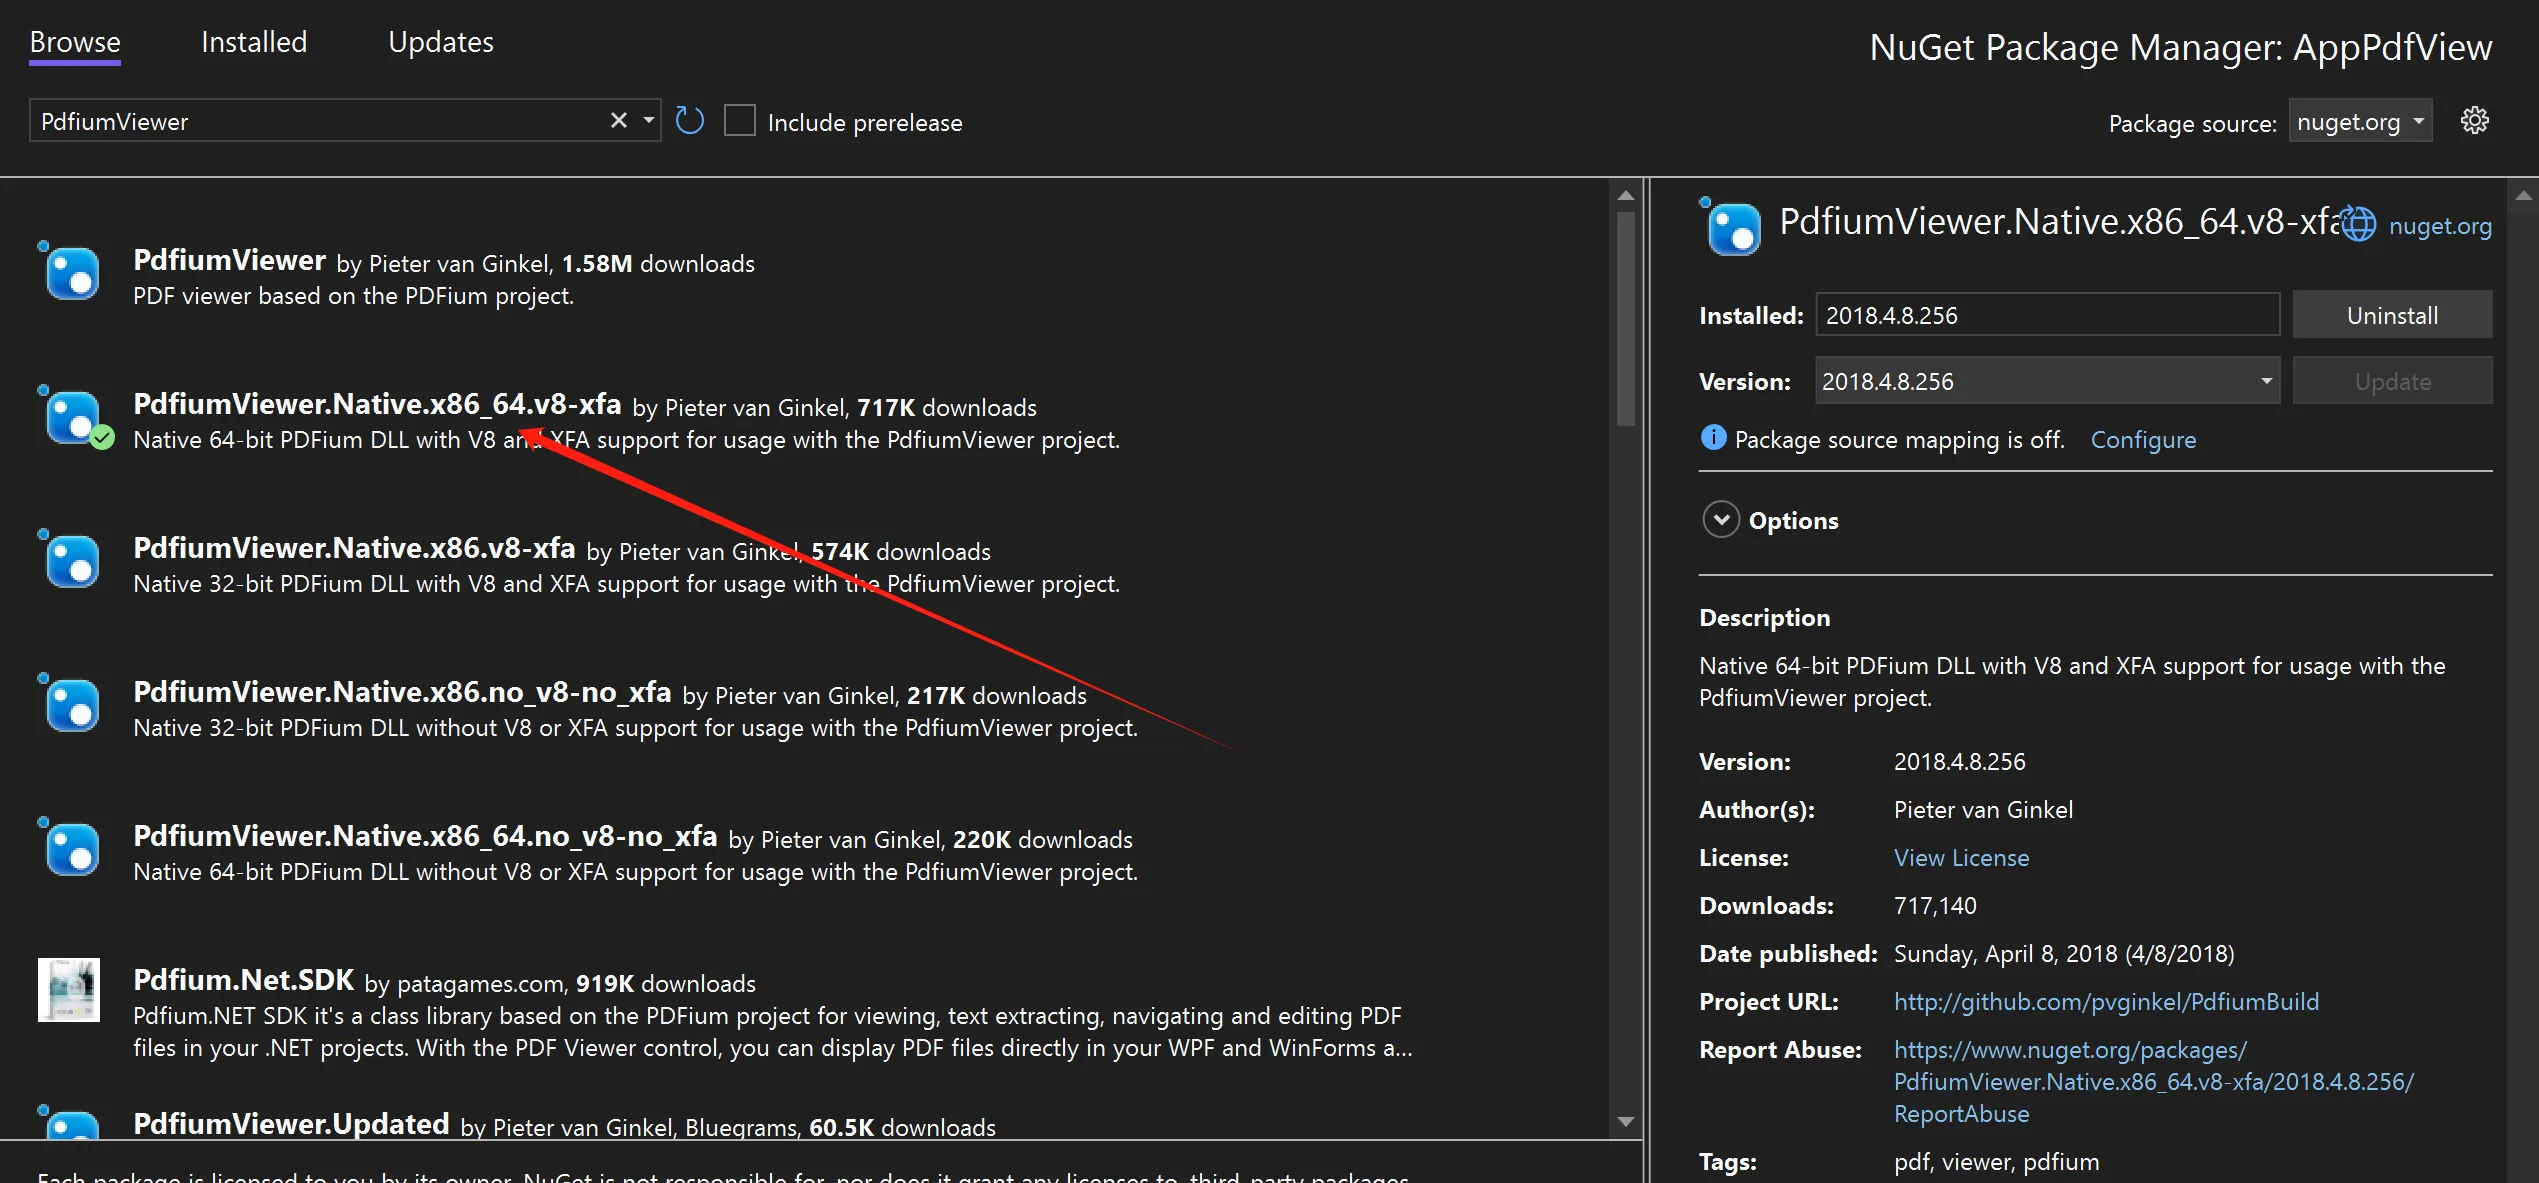Viewport: 2539px width, 1183px height.
Task: Refresh the package search results
Action: pyautogui.click(x=690, y=121)
